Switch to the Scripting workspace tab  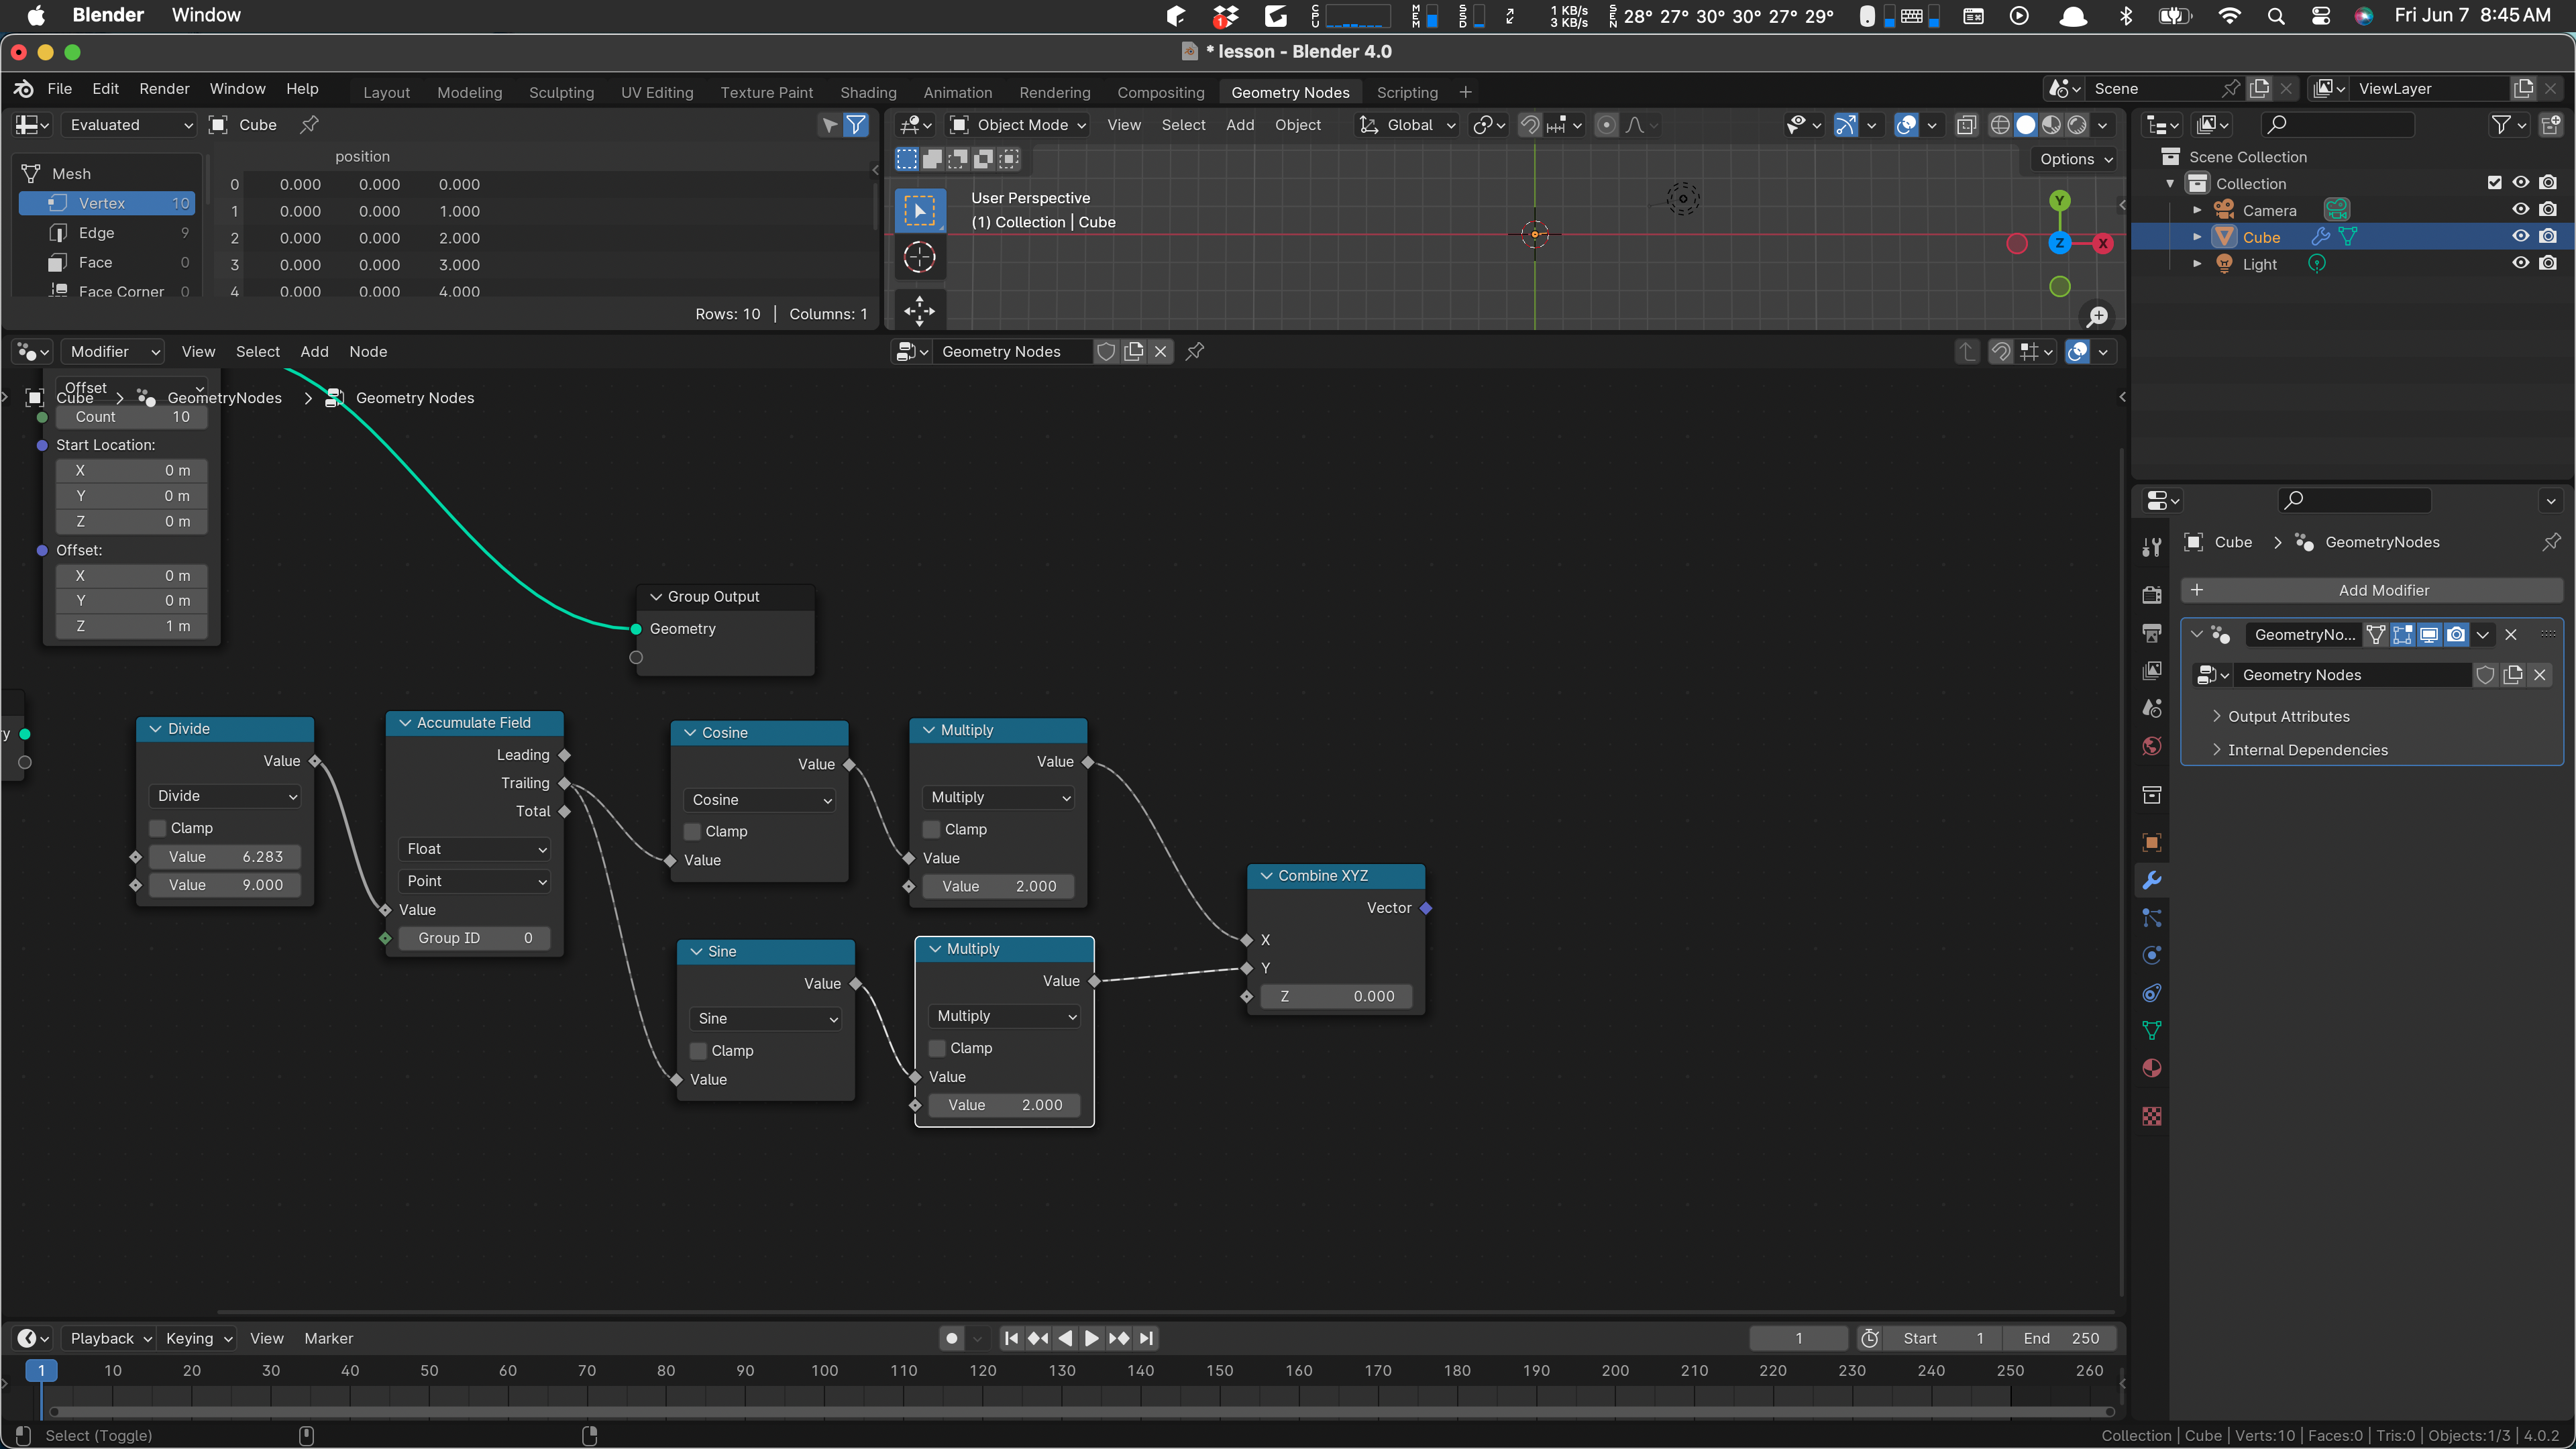click(x=1407, y=92)
